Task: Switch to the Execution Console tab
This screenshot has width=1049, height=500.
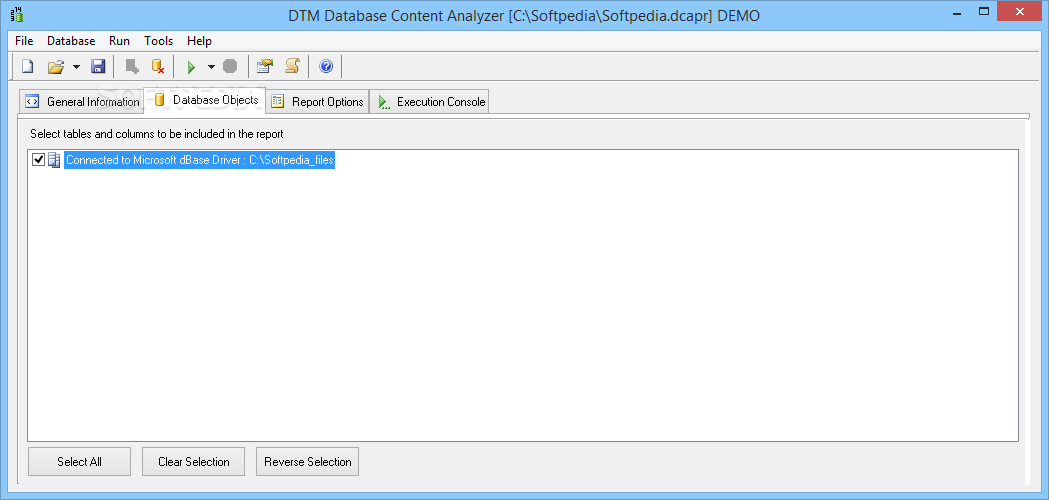Action: pyautogui.click(x=429, y=102)
